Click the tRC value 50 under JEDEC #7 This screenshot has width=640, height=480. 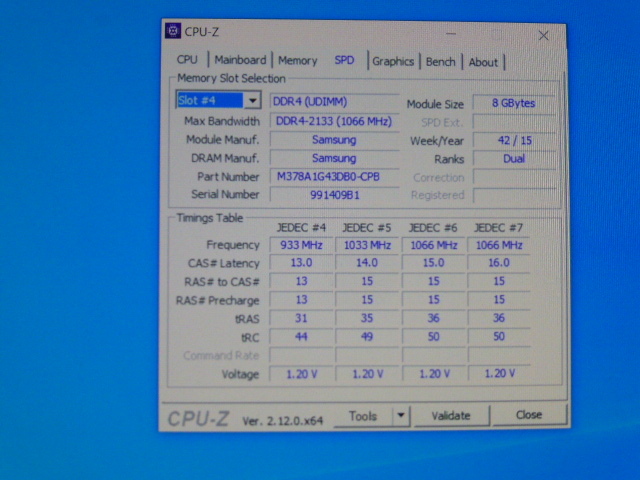499,337
